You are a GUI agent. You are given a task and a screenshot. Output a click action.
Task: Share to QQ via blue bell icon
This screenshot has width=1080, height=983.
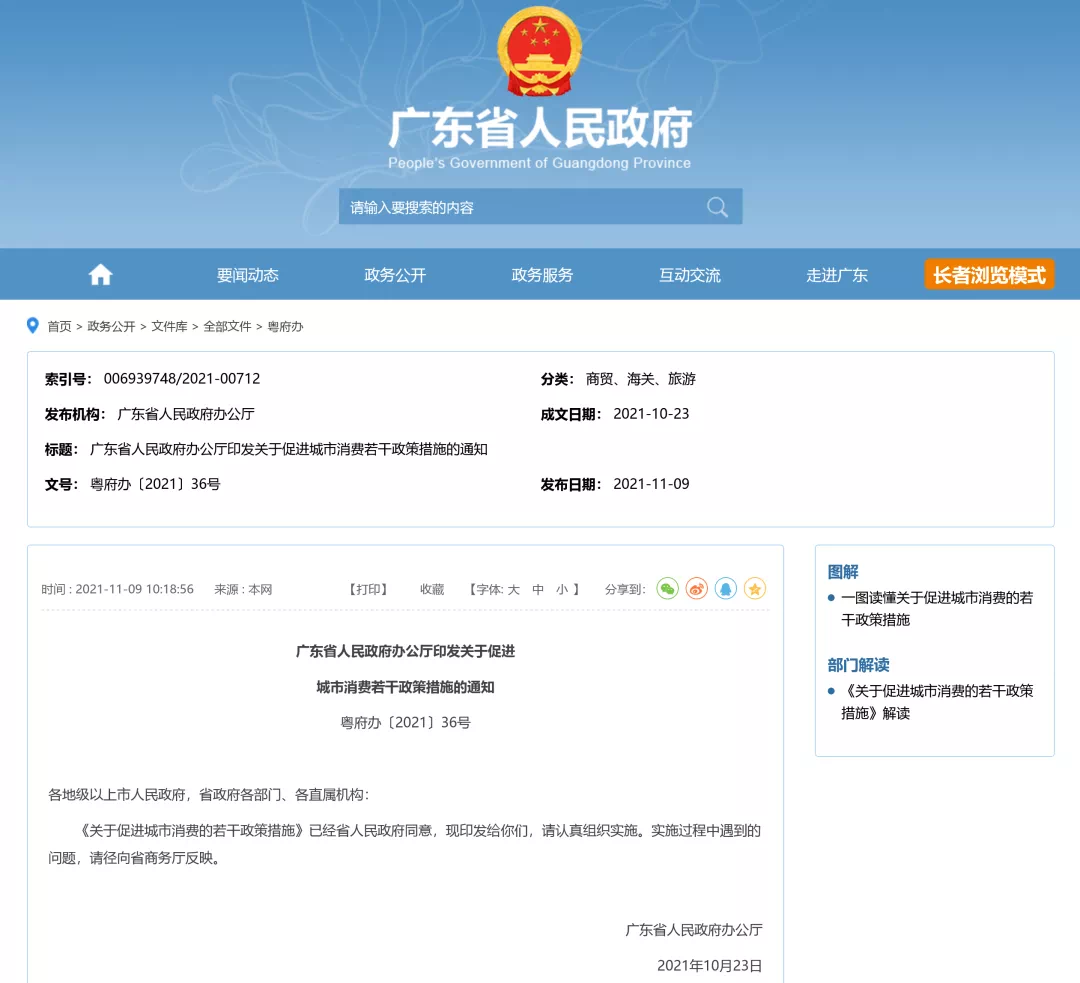[x=726, y=589]
